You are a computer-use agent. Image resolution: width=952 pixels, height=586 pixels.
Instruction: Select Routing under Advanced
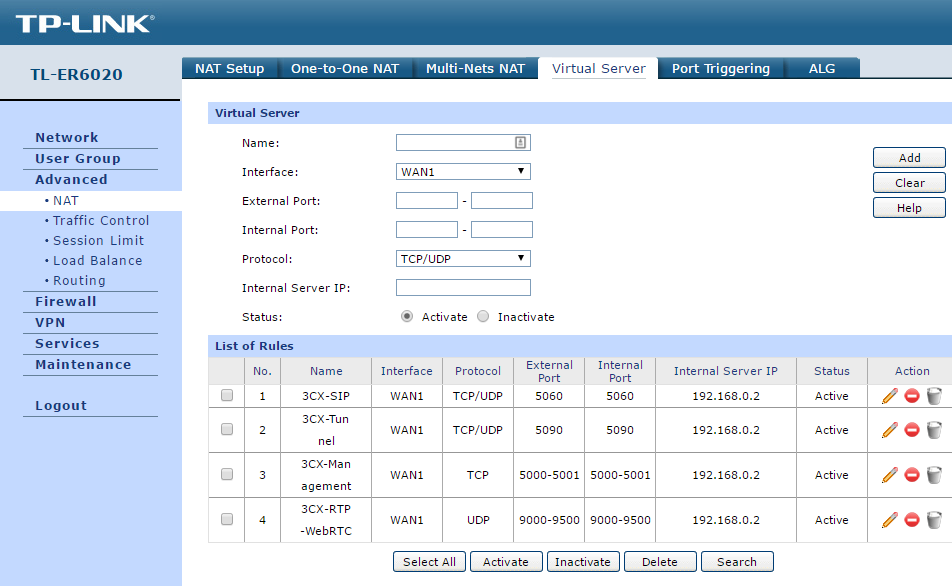pos(79,281)
